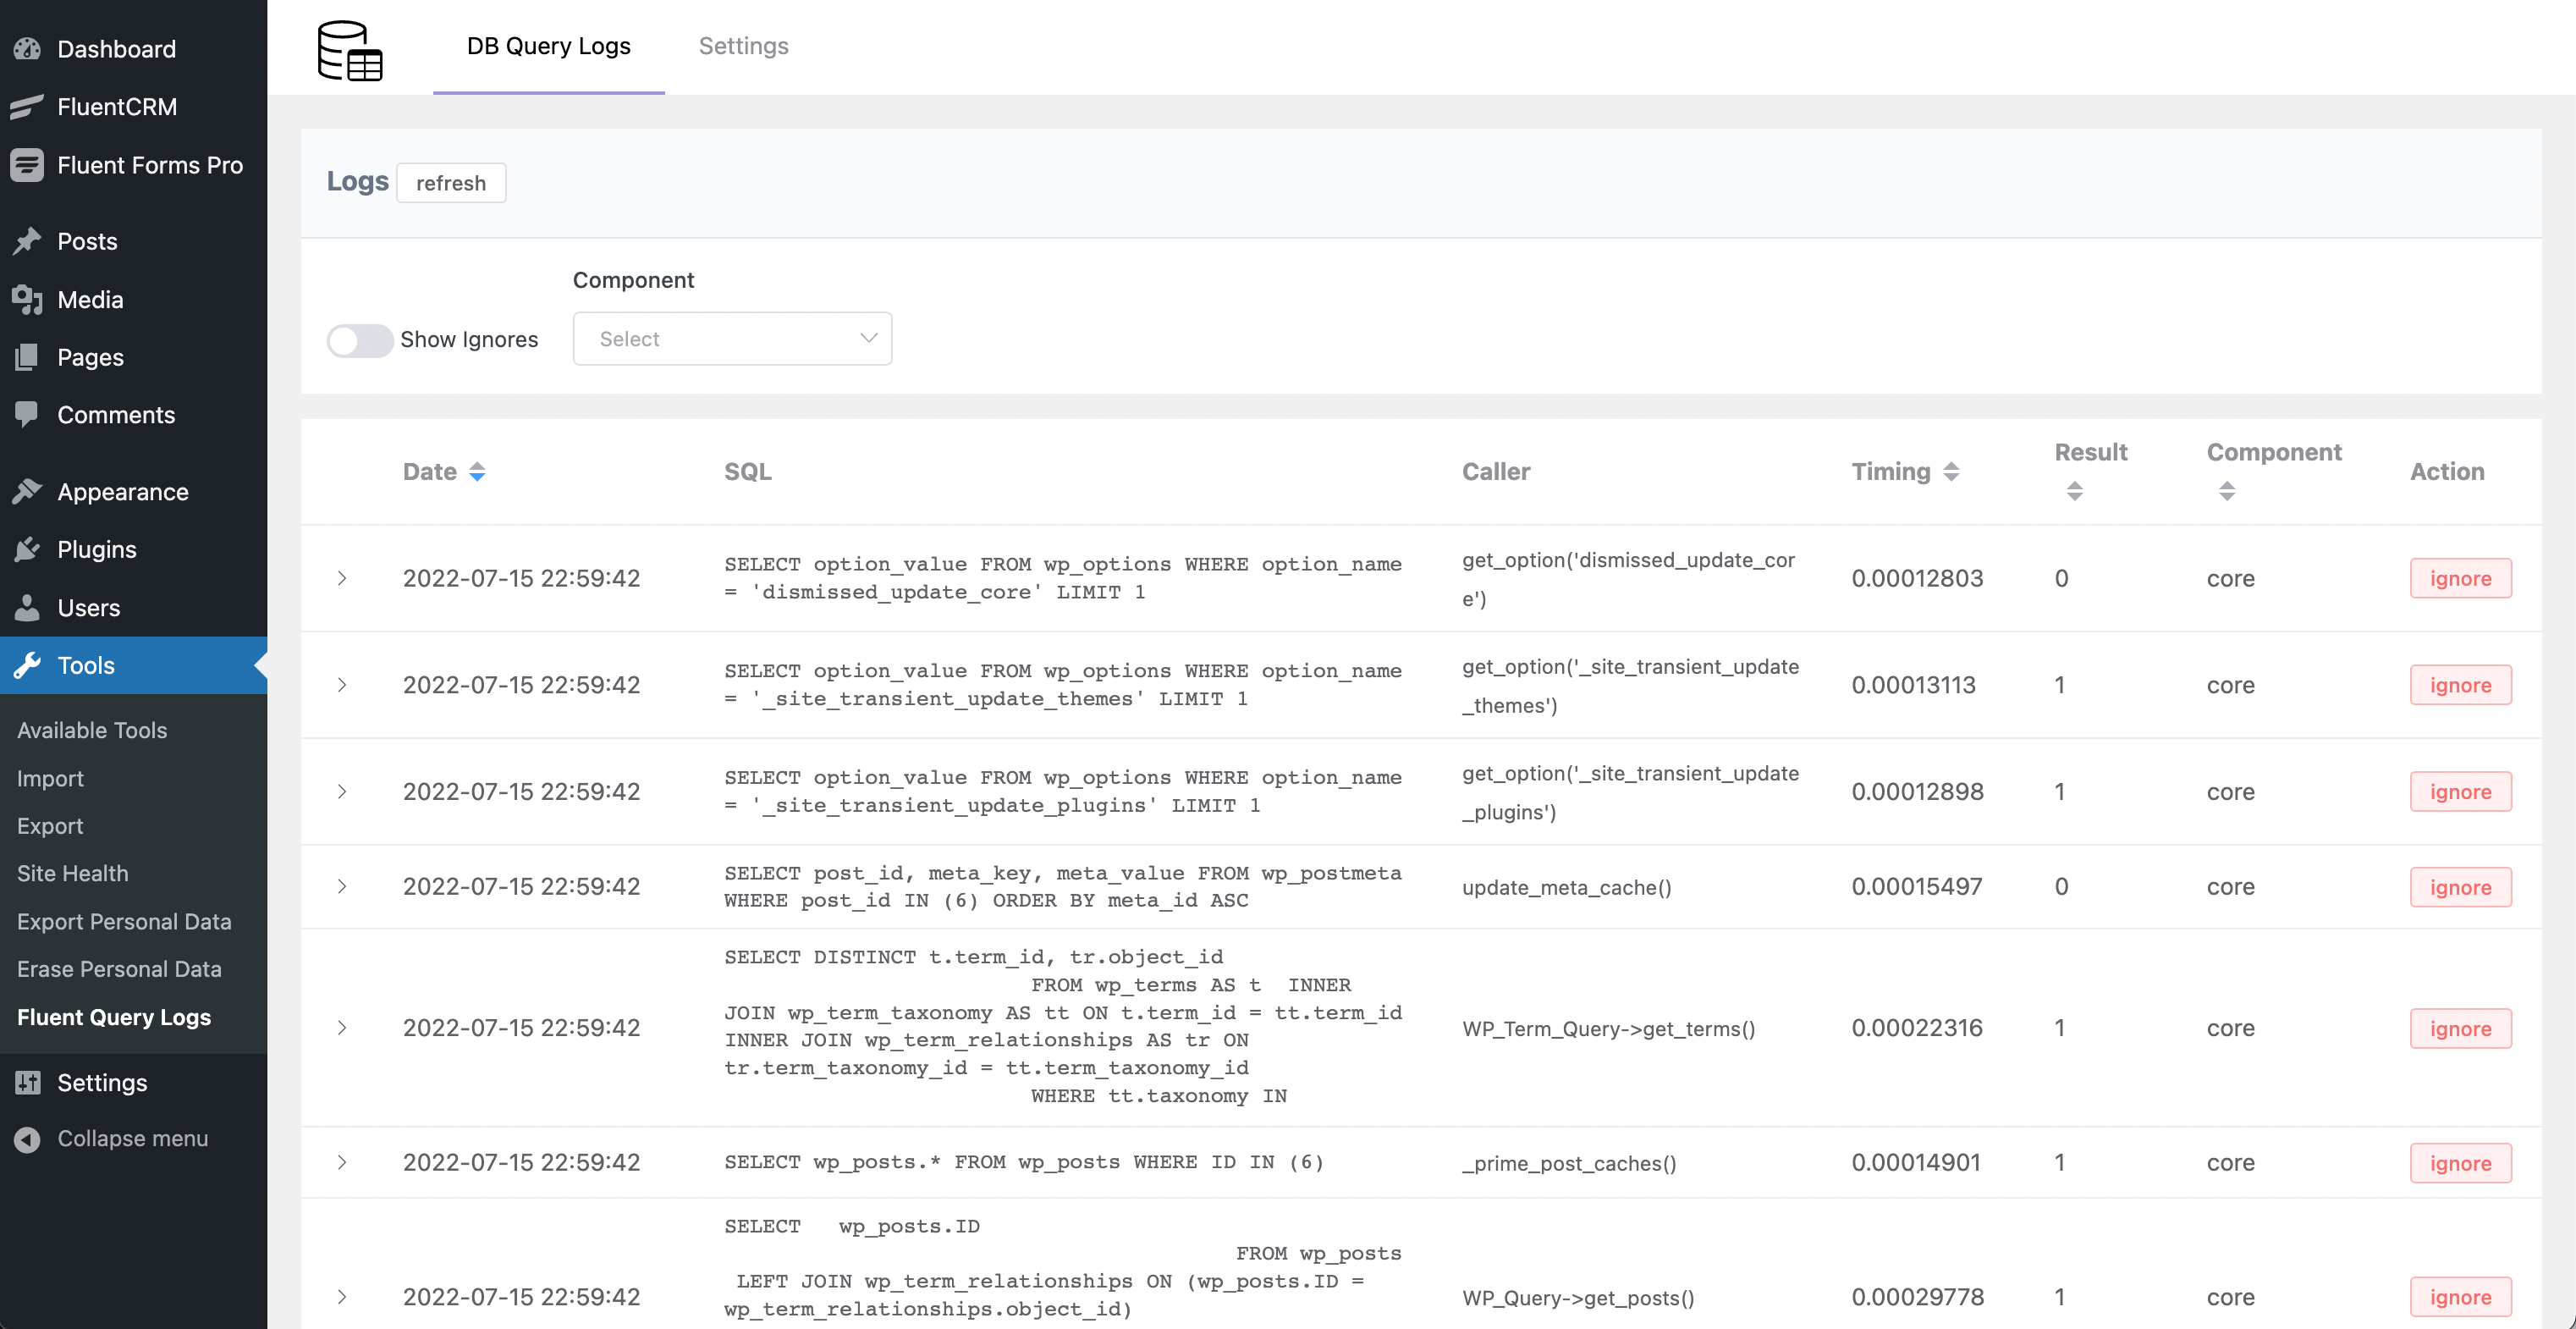The height and width of the screenshot is (1329, 2576).
Task: Open FluentCRM from the sidebar icon
Action: point(27,106)
